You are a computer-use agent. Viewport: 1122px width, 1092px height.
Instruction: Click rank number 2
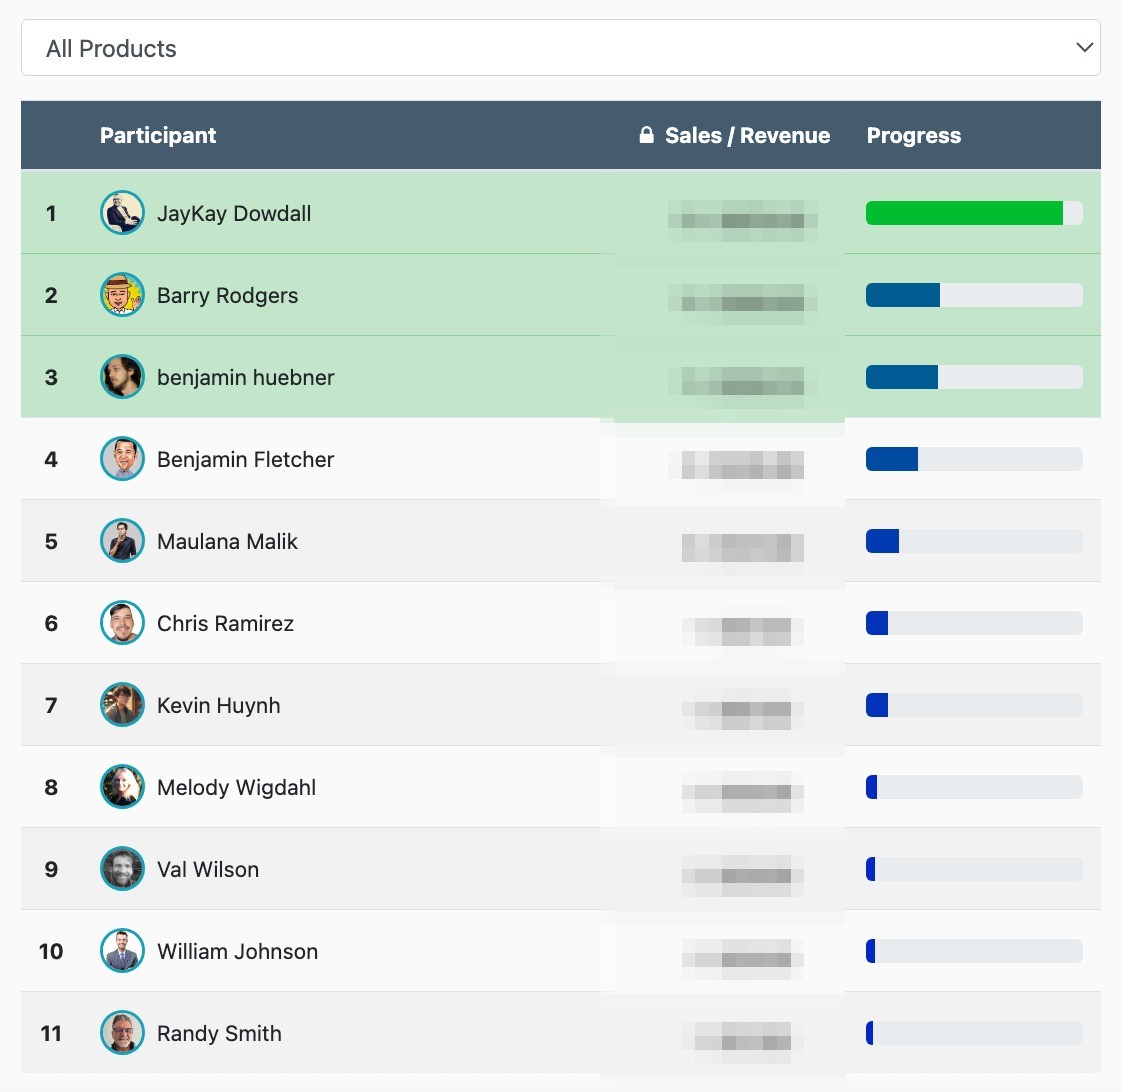click(x=51, y=296)
